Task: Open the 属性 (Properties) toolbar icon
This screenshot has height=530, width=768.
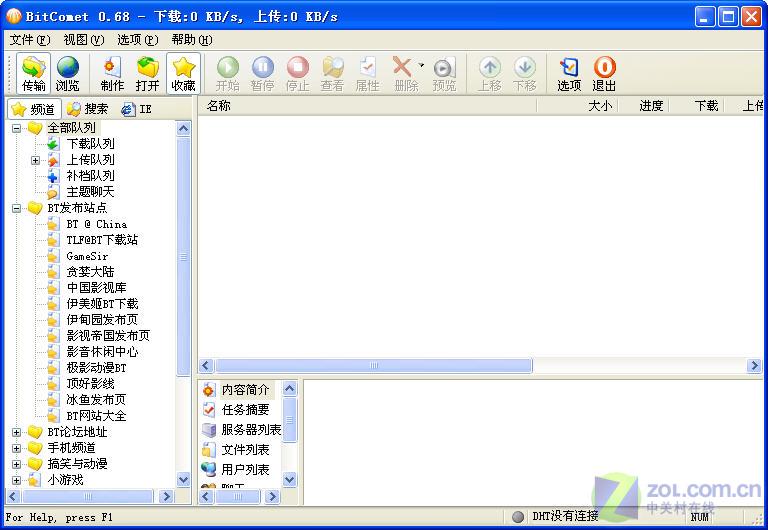Action: click(x=367, y=73)
